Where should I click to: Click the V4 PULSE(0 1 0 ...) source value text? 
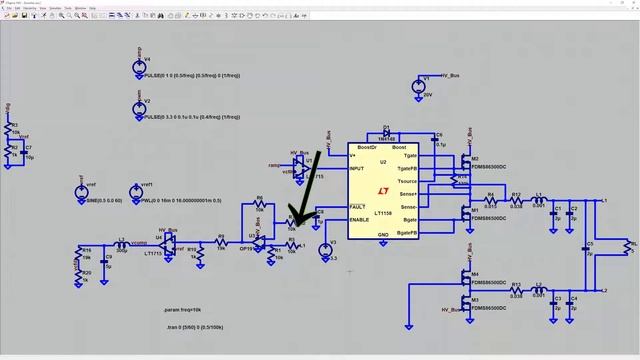(192, 76)
